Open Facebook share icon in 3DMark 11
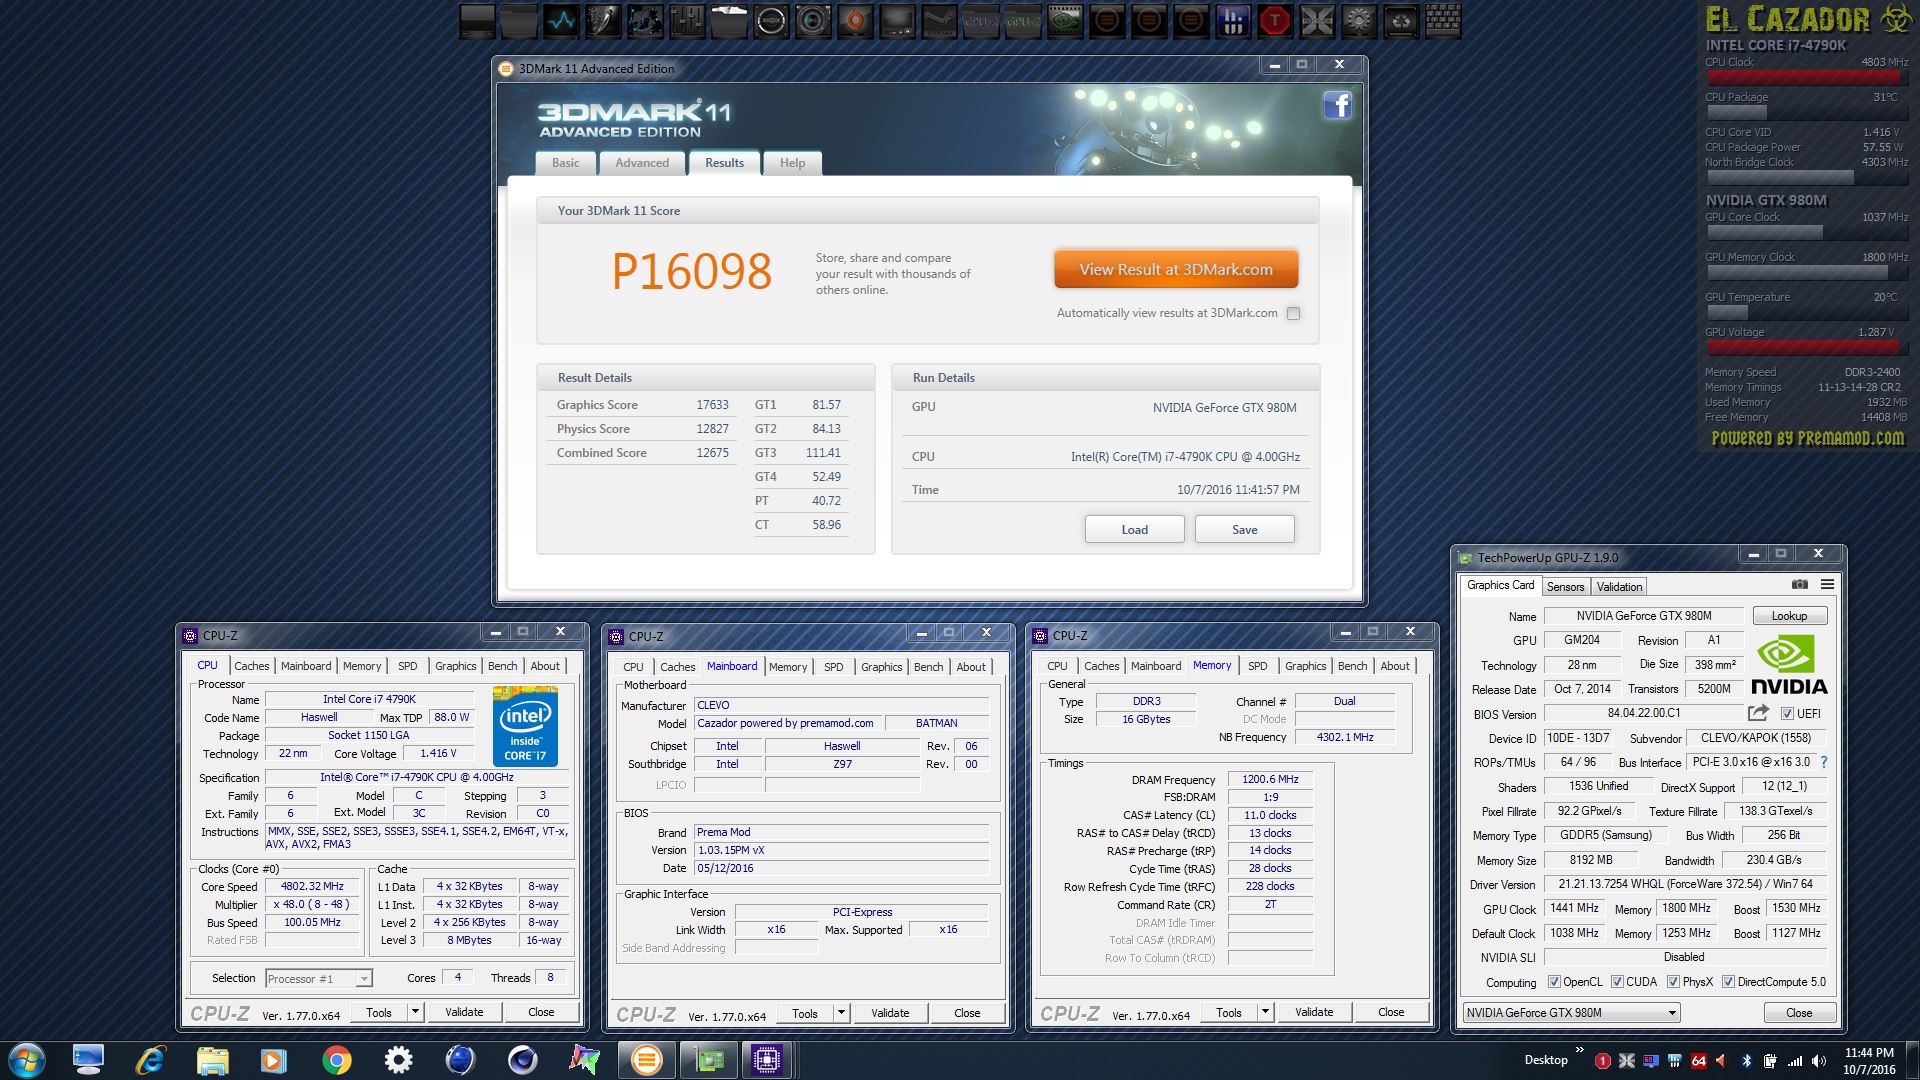 coord(1337,105)
